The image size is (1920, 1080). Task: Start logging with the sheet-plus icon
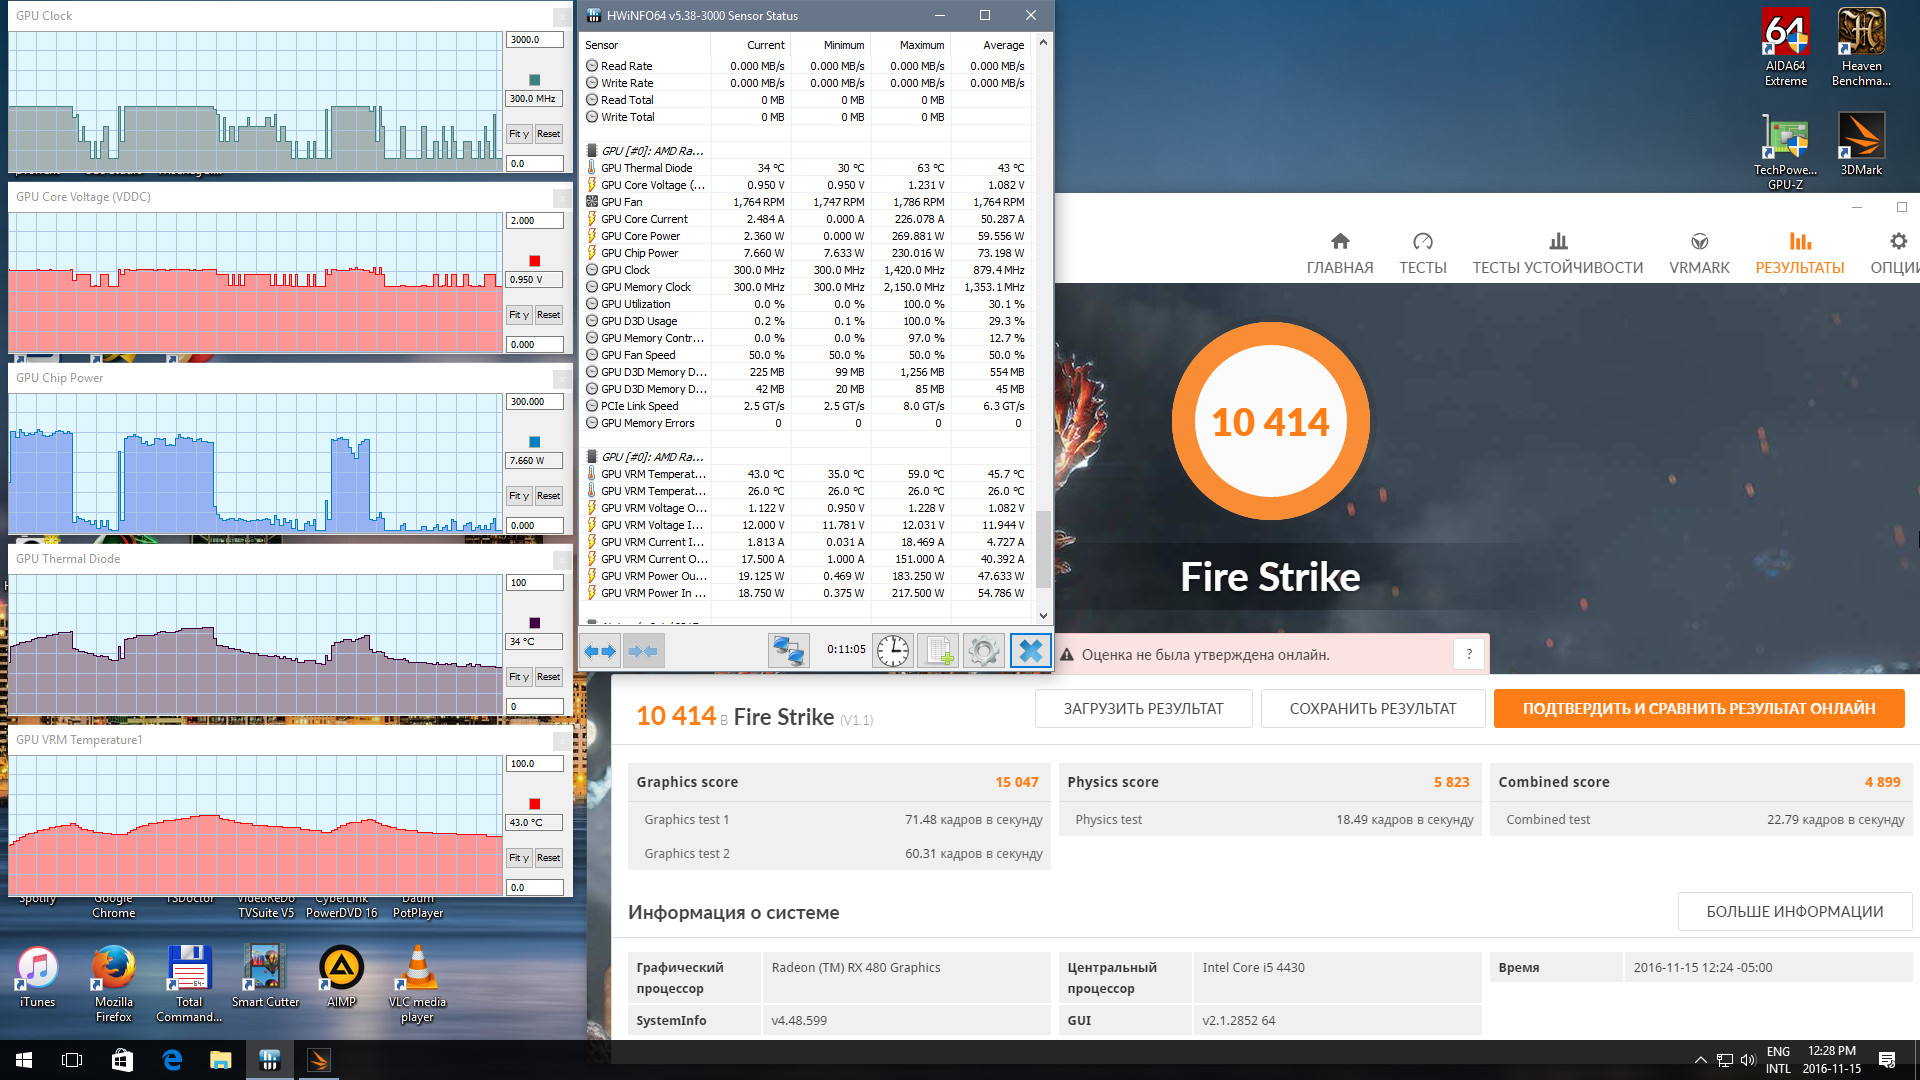click(x=938, y=651)
